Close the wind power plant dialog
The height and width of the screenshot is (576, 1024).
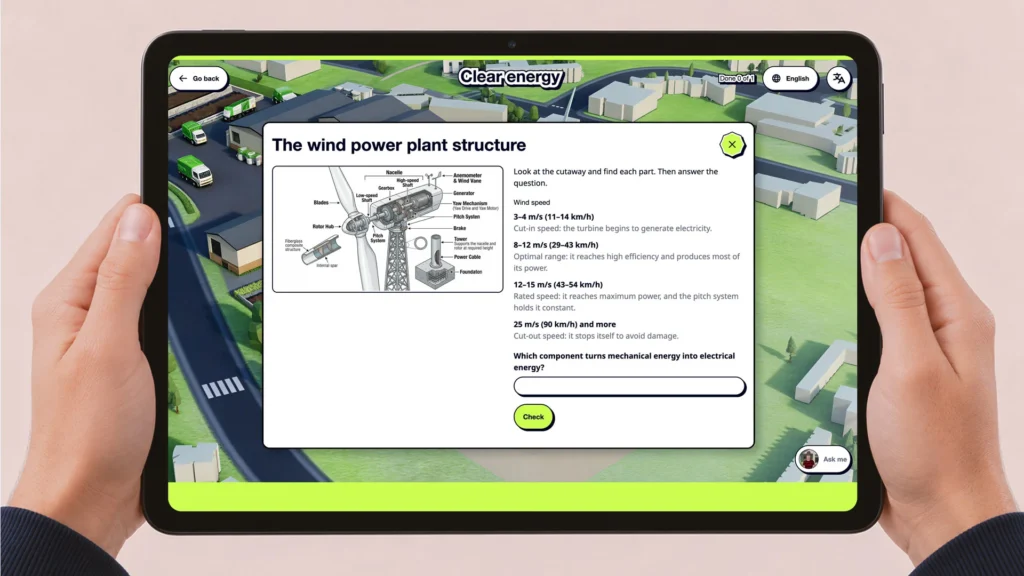[x=732, y=144]
